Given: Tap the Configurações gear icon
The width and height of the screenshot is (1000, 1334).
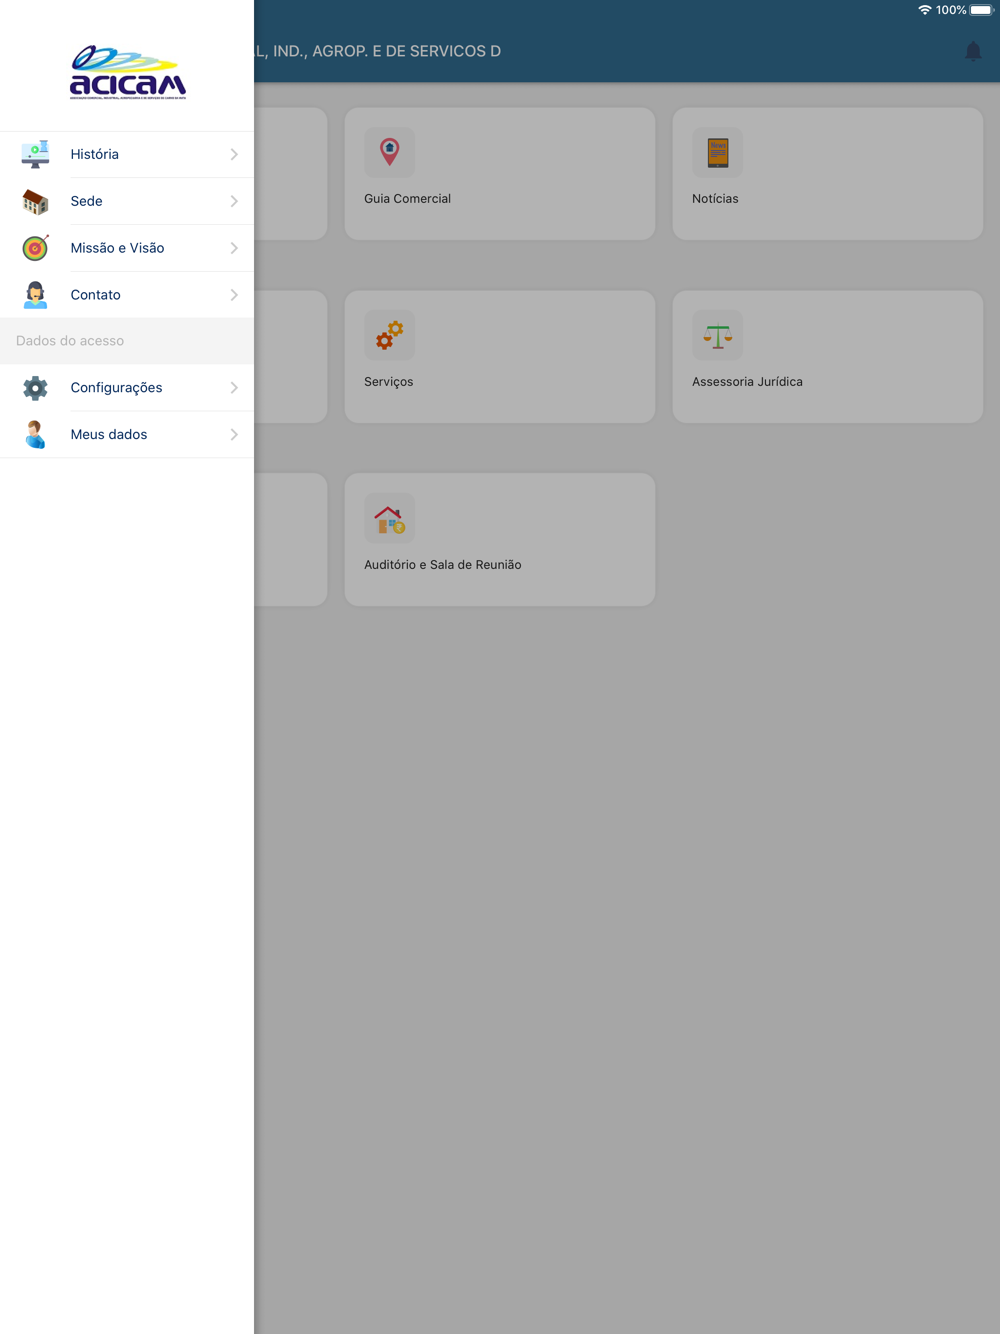Looking at the screenshot, I should click(35, 388).
